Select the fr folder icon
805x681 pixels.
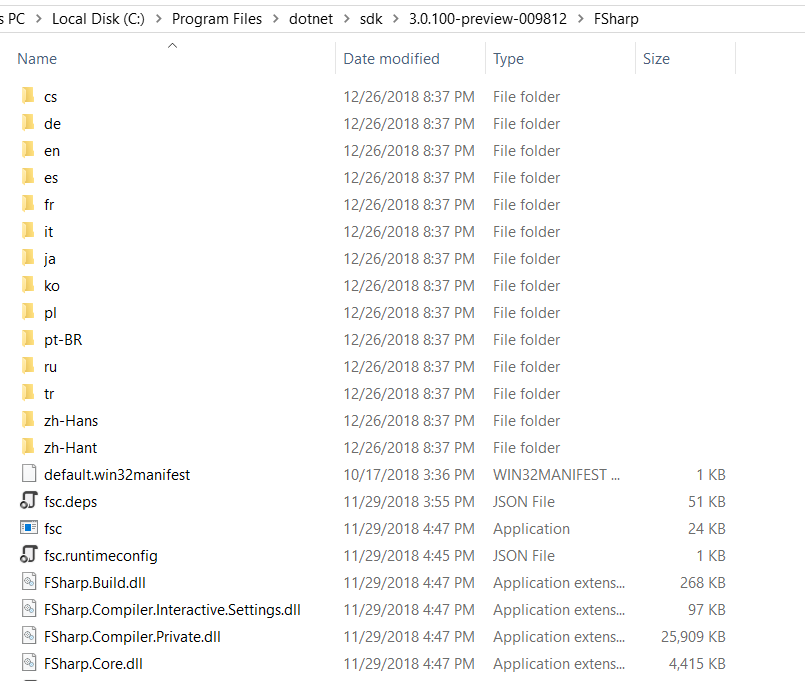click(x=29, y=203)
